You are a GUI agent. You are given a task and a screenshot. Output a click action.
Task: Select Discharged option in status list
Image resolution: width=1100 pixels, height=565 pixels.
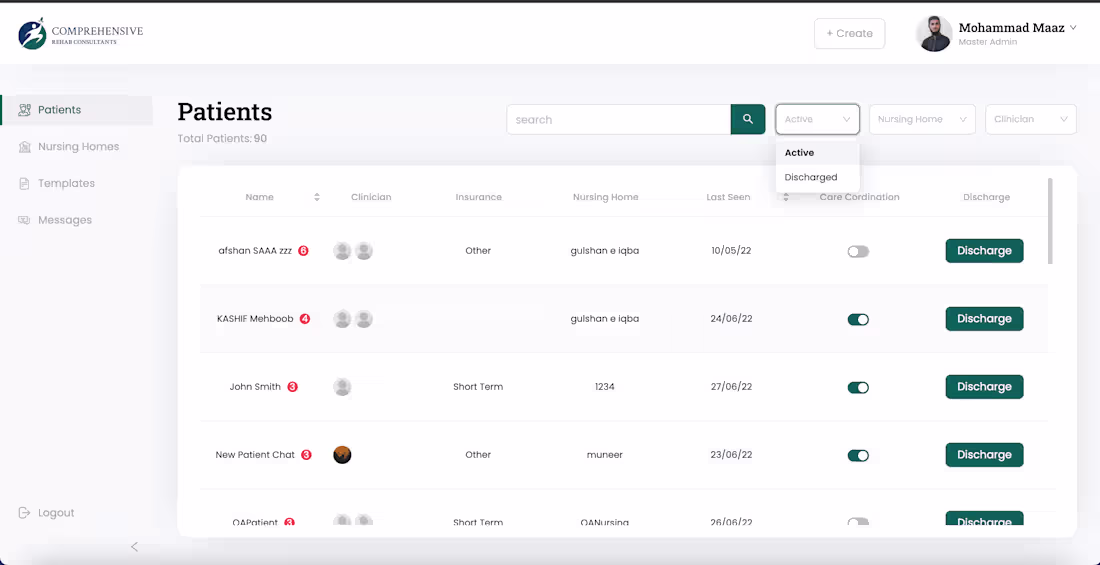coord(817,177)
